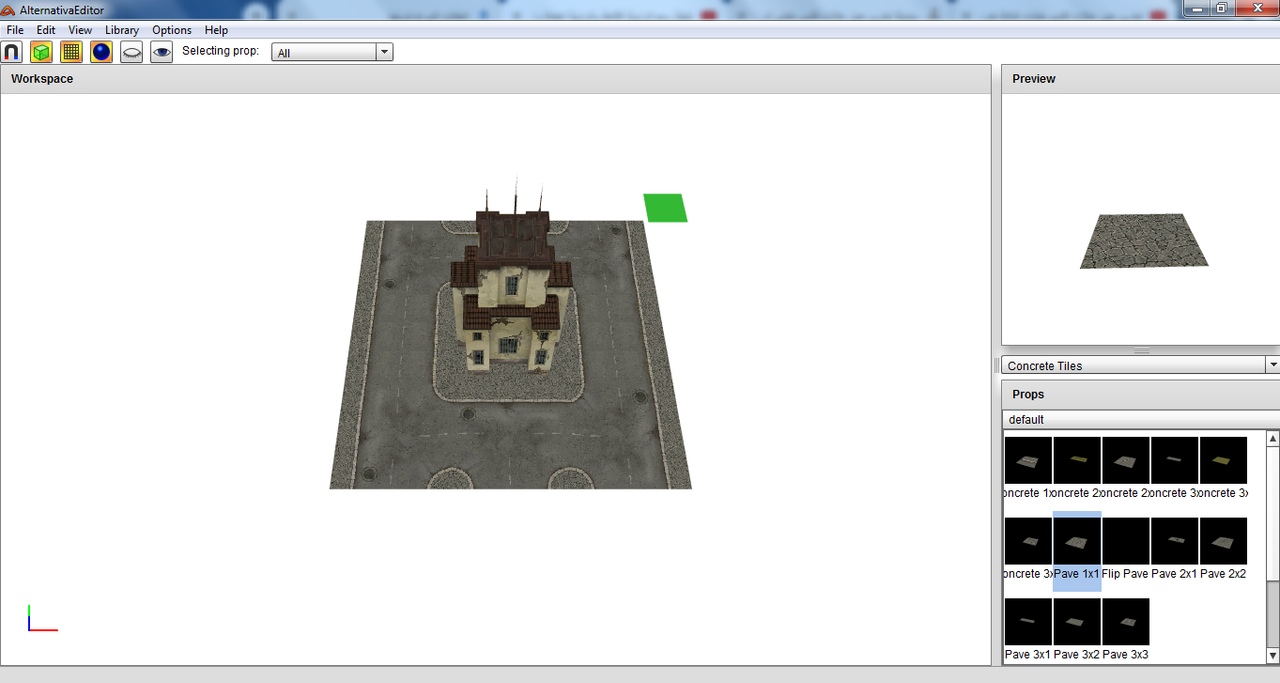This screenshot has height=683, width=1280.
Task: Select the Pave 3x2 prop
Action: (1077, 629)
